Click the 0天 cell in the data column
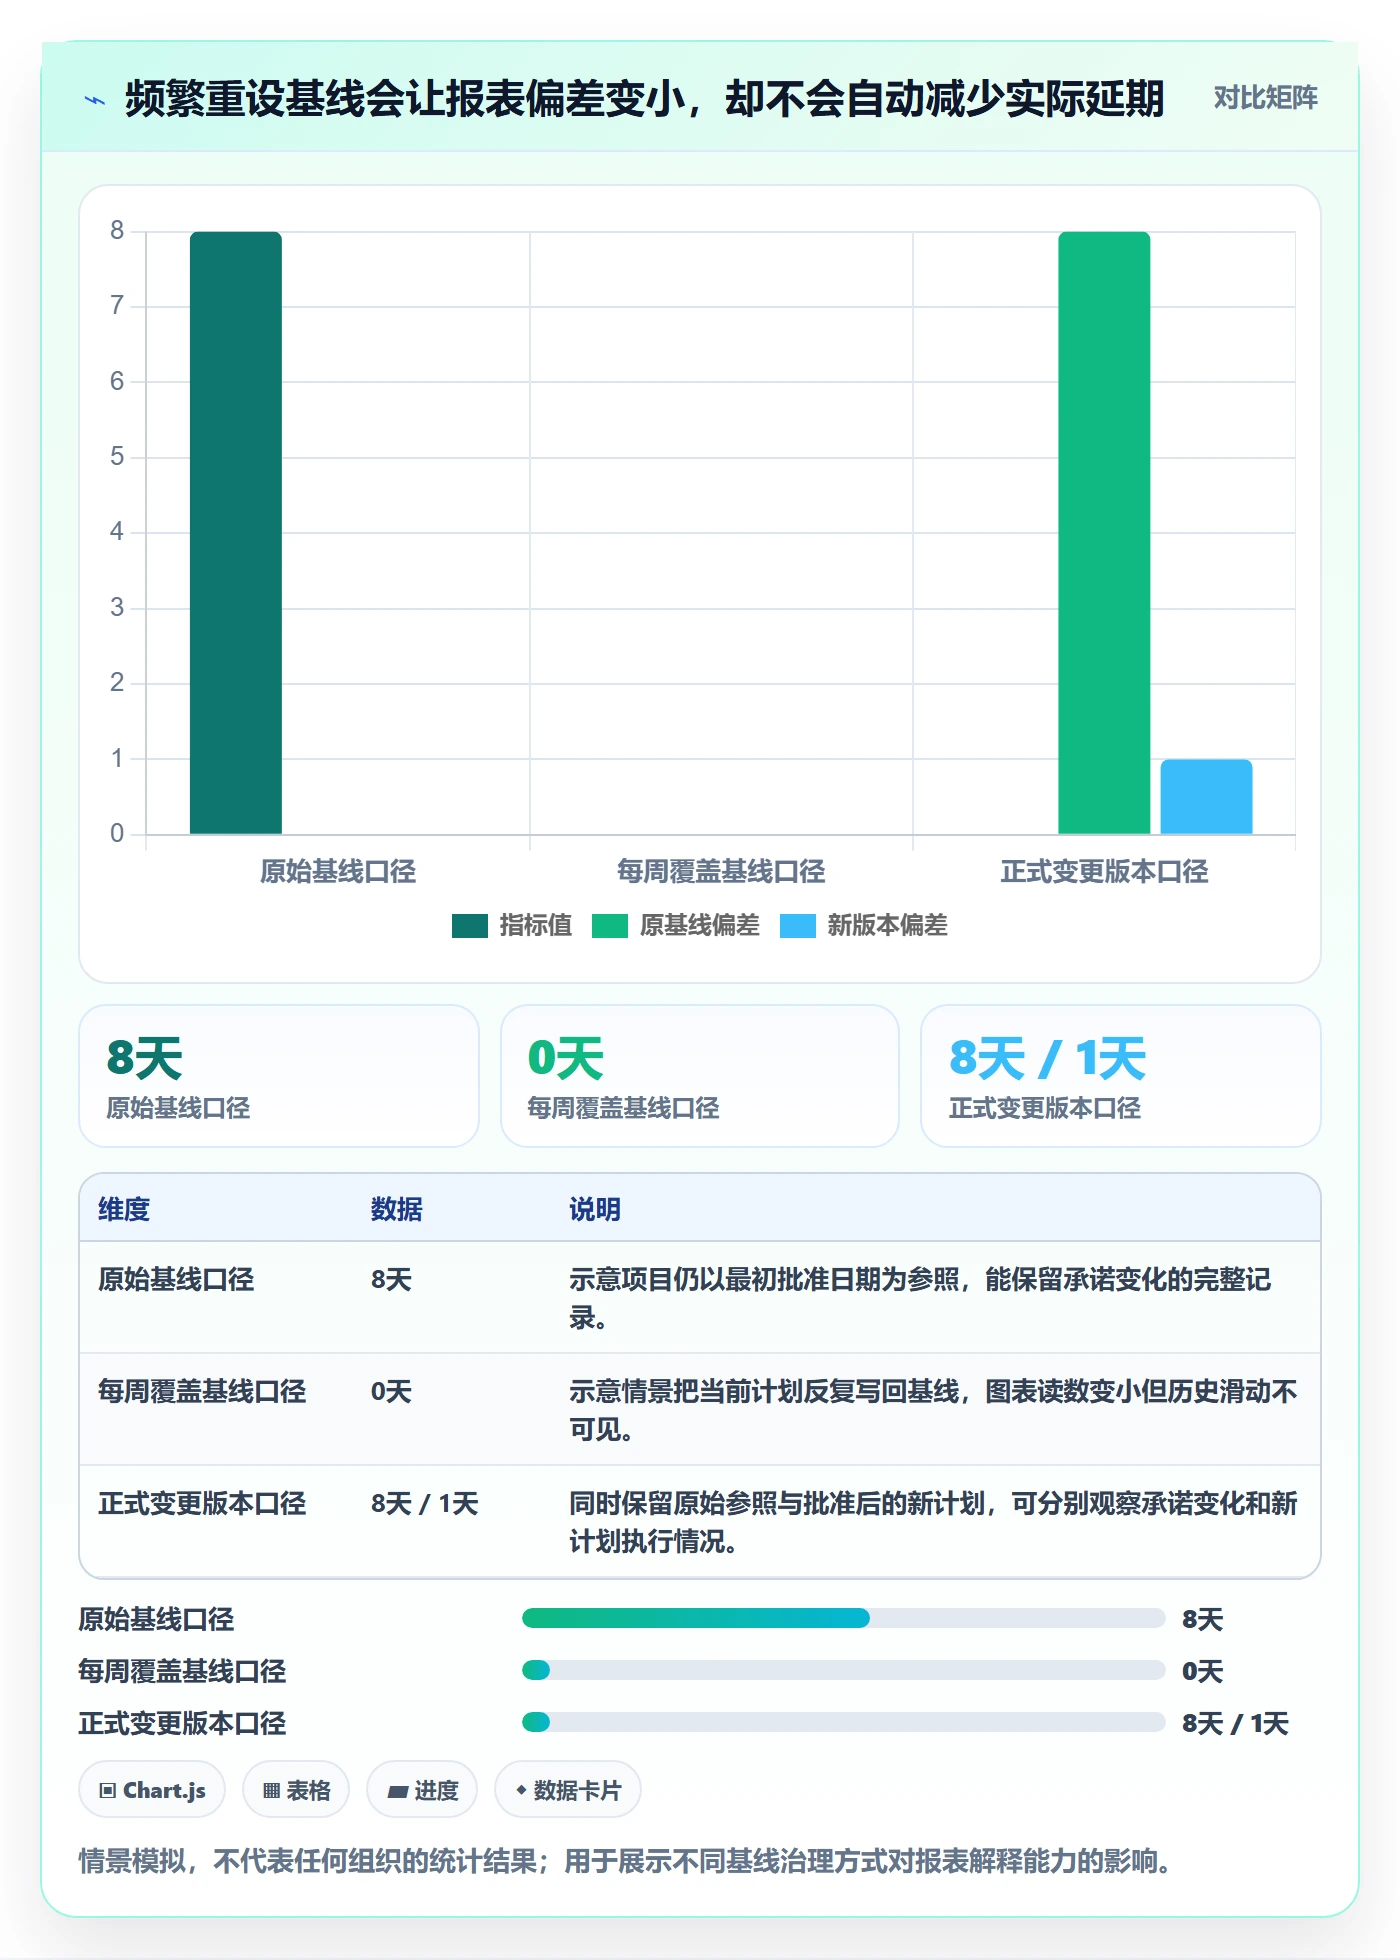This screenshot has width=1400, height=1960. 391,1391
